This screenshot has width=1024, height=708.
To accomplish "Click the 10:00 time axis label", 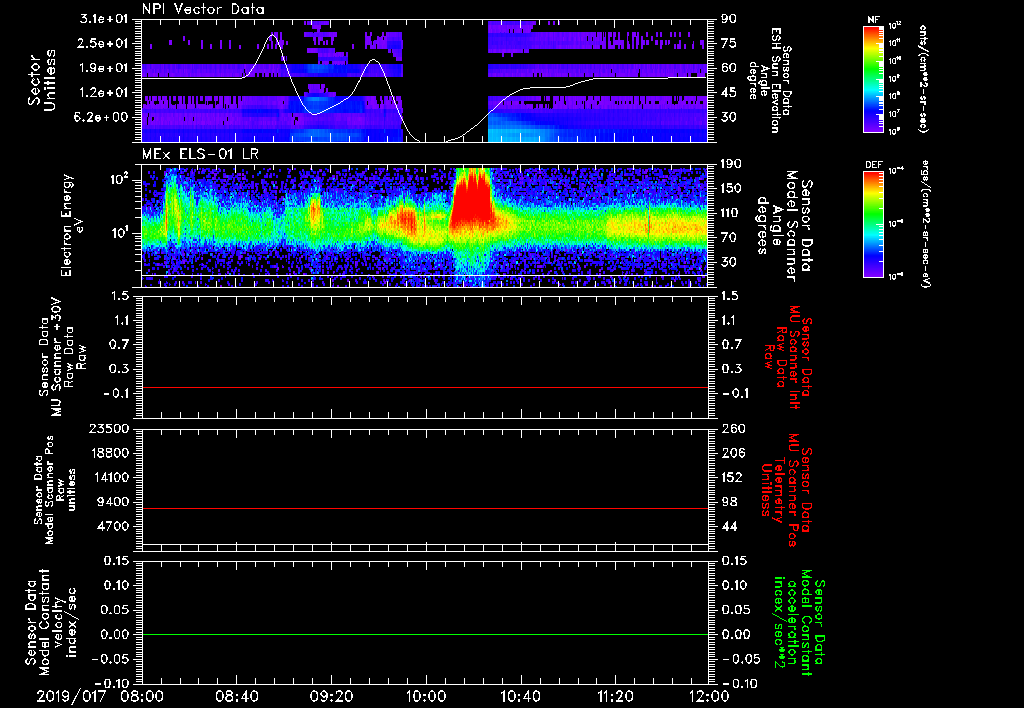I will pos(426,696).
